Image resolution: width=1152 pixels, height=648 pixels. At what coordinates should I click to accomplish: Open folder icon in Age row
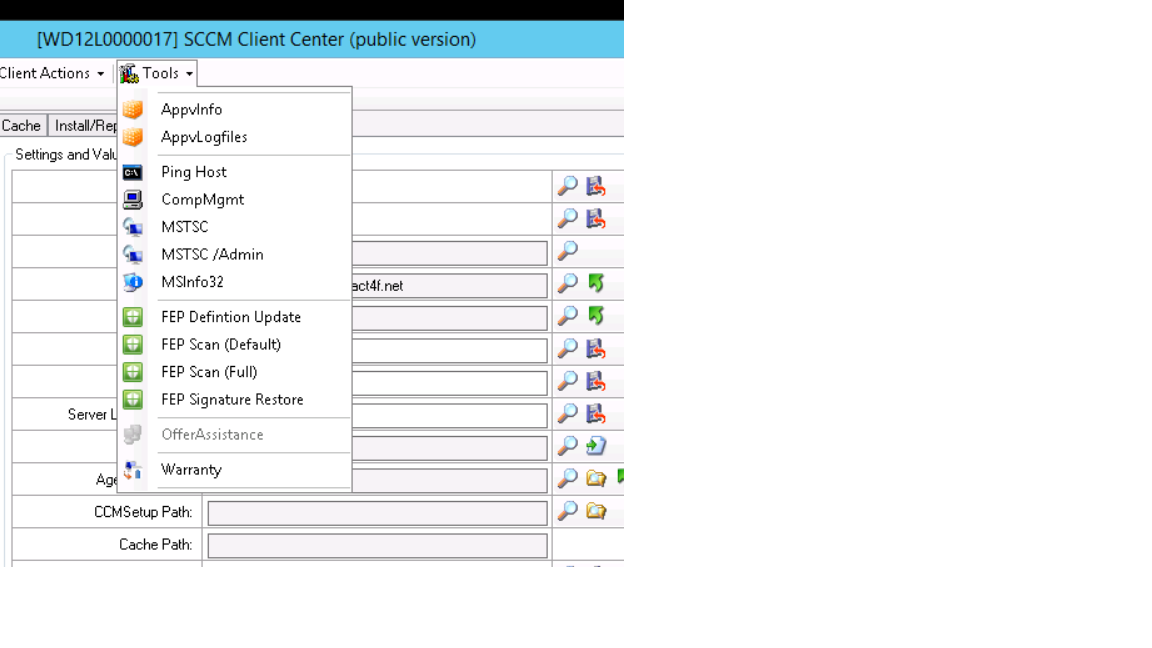[x=596, y=478]
